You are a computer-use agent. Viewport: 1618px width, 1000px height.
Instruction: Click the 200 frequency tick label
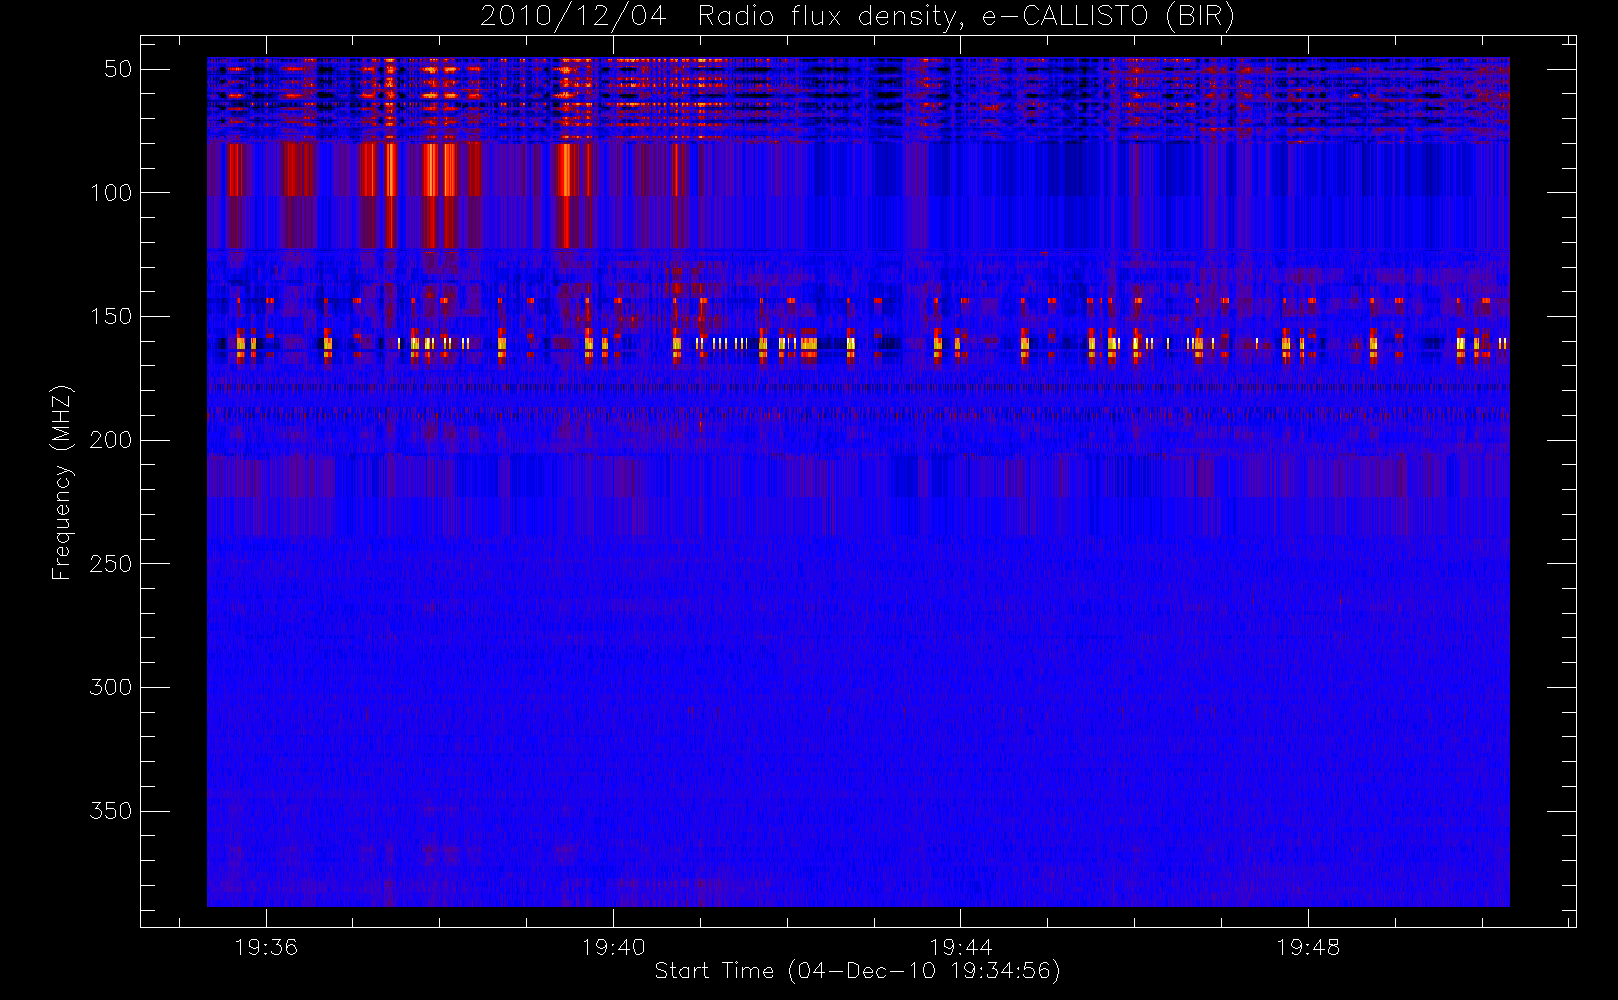coord(111,440)
